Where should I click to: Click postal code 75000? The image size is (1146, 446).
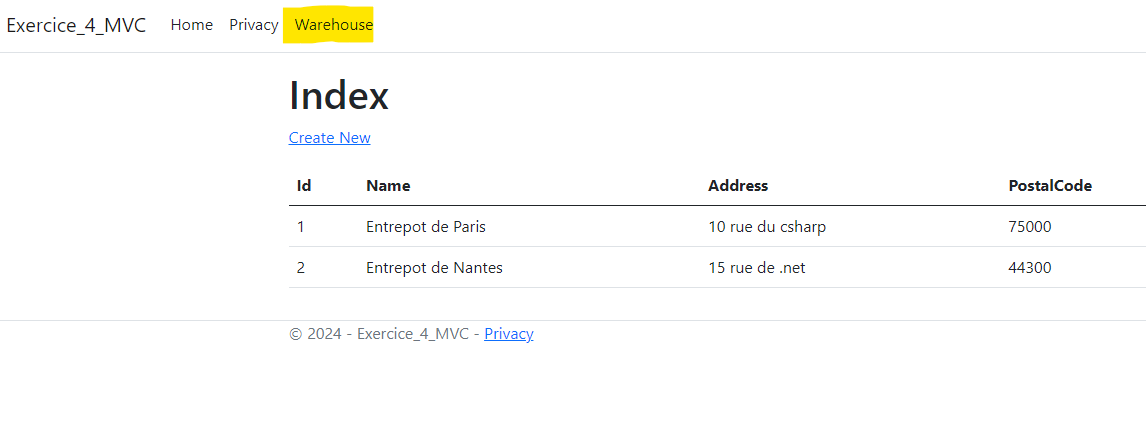click(x=1030, y=227)
